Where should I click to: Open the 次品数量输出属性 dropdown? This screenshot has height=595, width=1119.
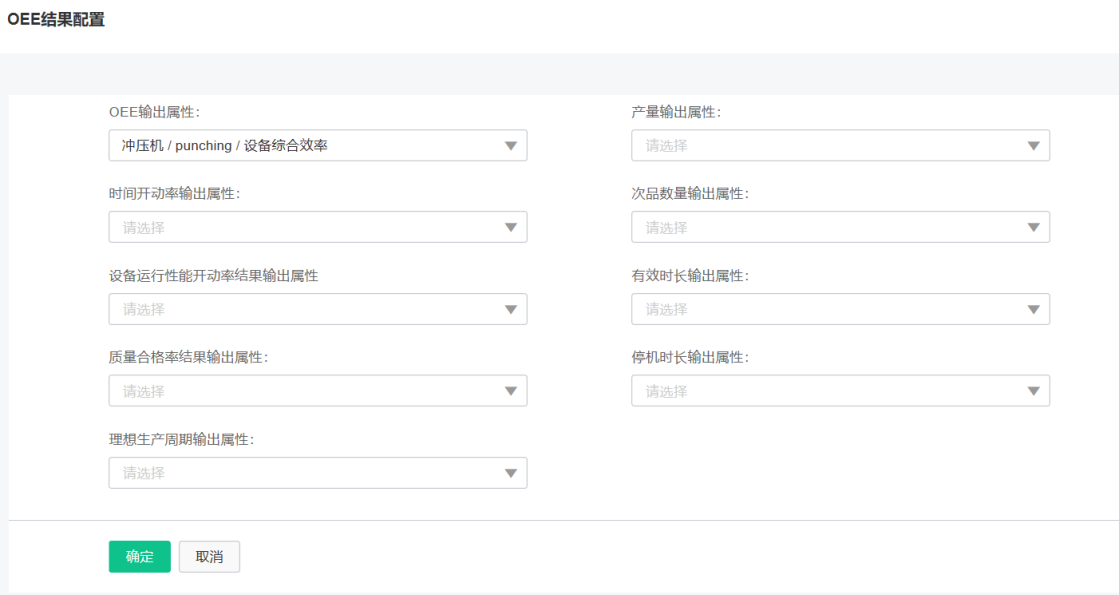[840, 227]
